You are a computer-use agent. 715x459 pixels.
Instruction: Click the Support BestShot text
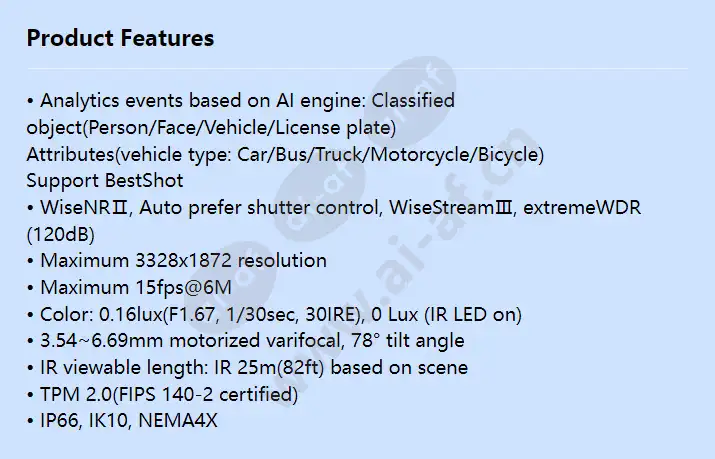[105, 181]
